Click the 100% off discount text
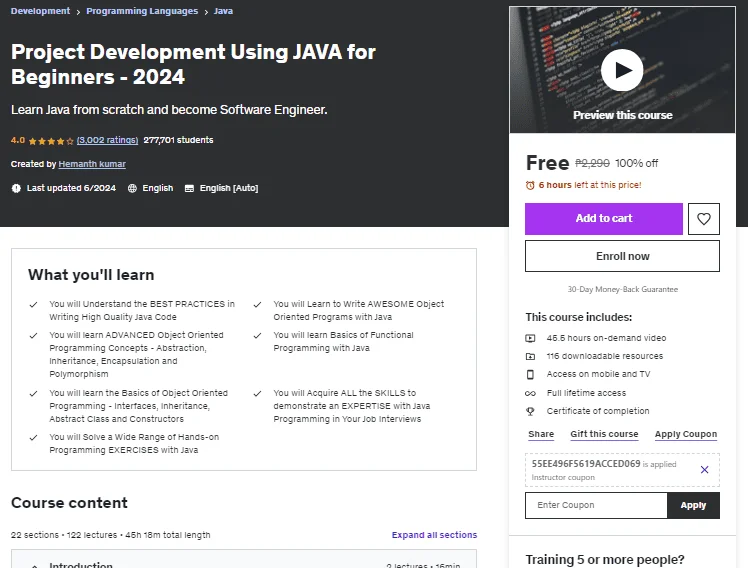 tap(636, 164)
